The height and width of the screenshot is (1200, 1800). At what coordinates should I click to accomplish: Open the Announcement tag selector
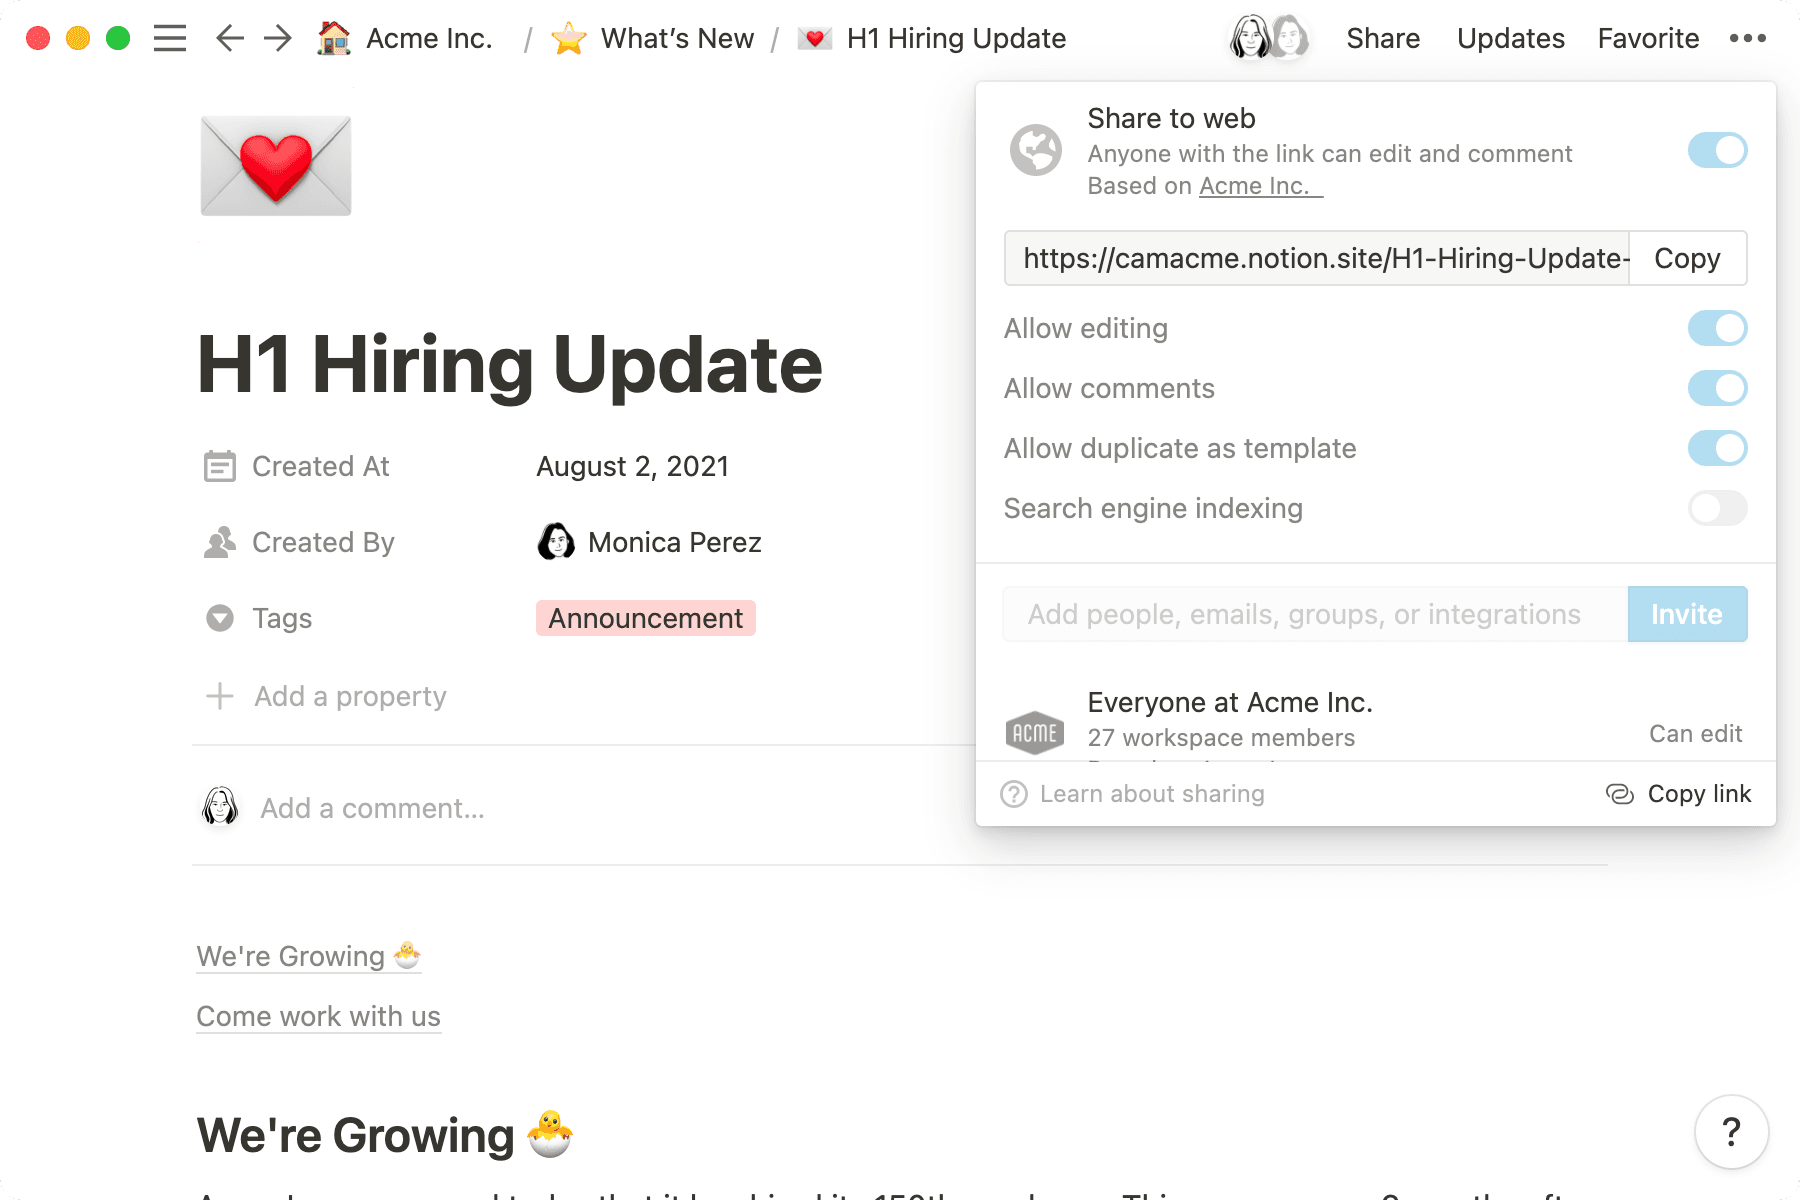[x=645, y=618]
